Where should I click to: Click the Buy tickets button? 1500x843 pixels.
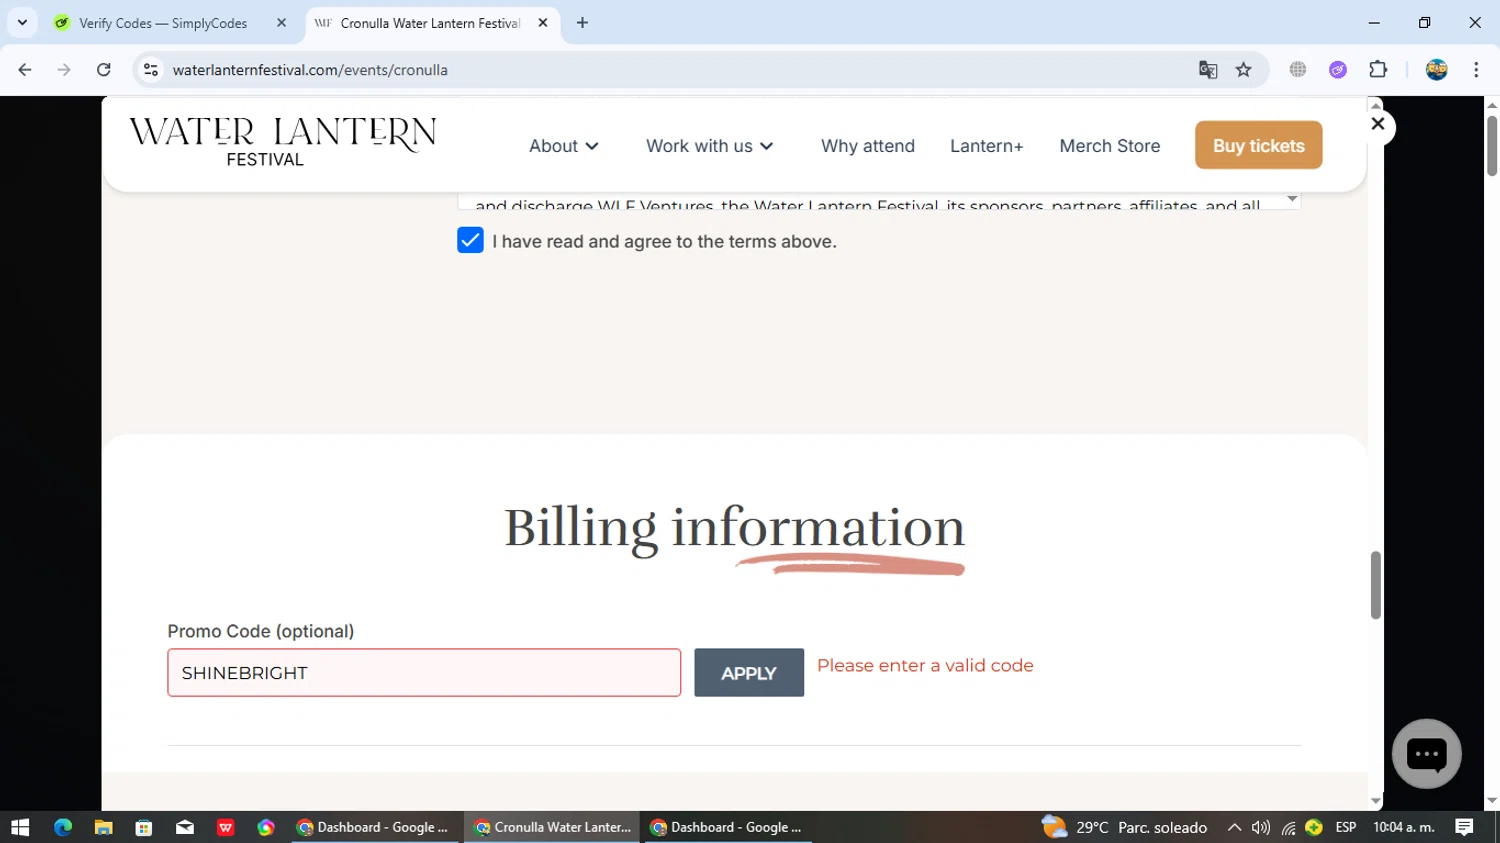point(1259,145)
